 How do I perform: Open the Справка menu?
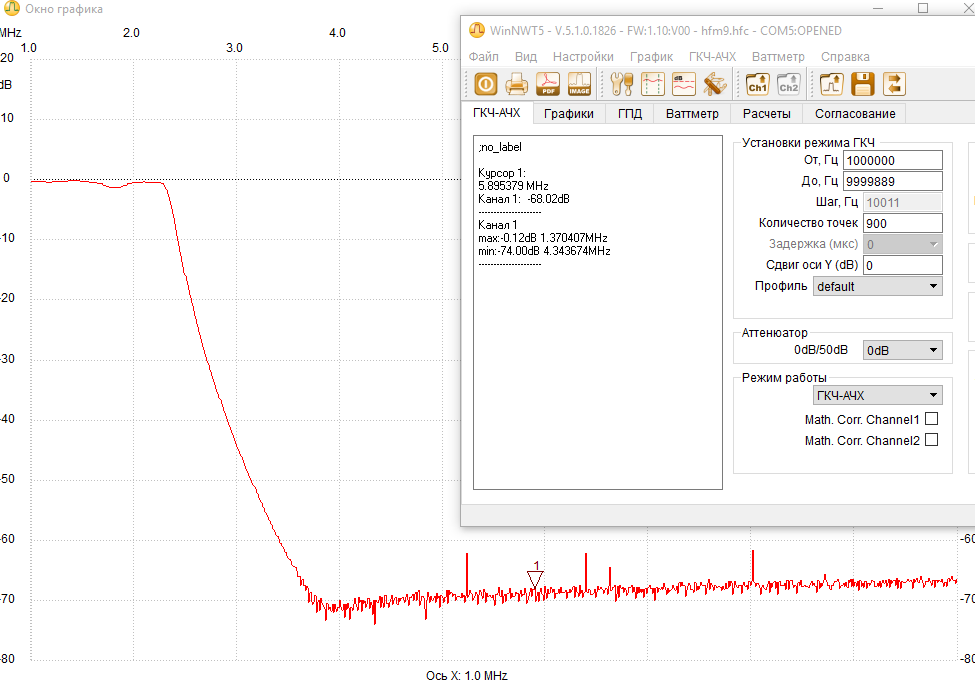click(845, 57)
